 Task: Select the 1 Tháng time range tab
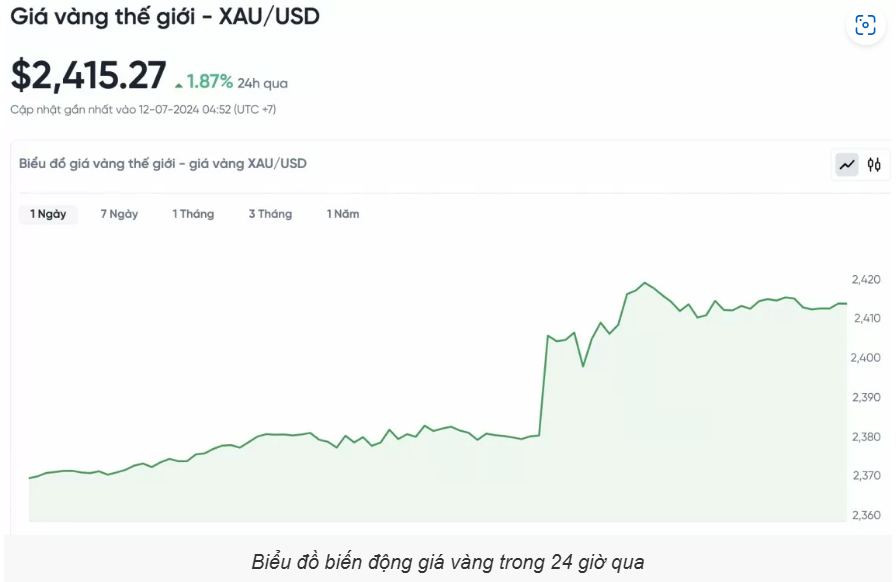(193, 214)
